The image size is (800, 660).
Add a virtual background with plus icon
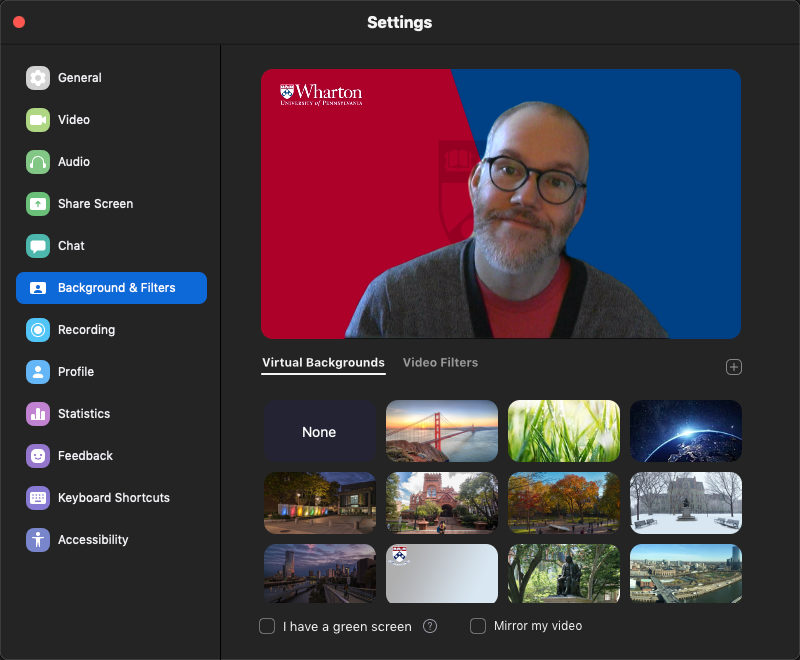click(x=734, y=367)
